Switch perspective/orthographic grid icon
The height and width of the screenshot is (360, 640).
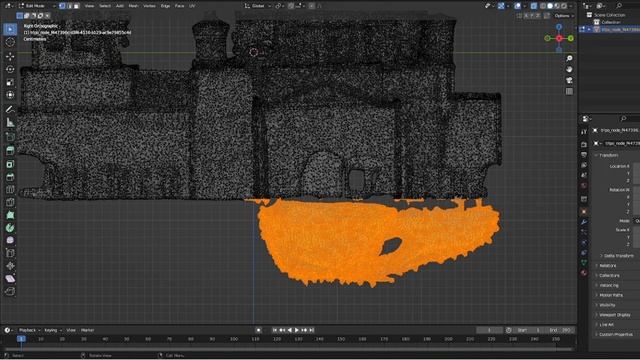click(x=569, y=91)
